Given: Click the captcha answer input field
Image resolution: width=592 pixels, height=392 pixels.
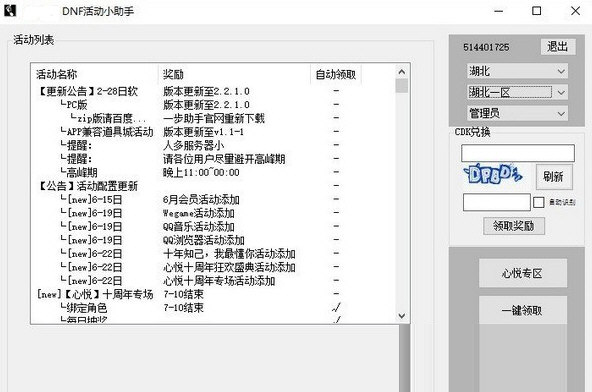Looking at the screenshot, I should click(x=496, y=202).
